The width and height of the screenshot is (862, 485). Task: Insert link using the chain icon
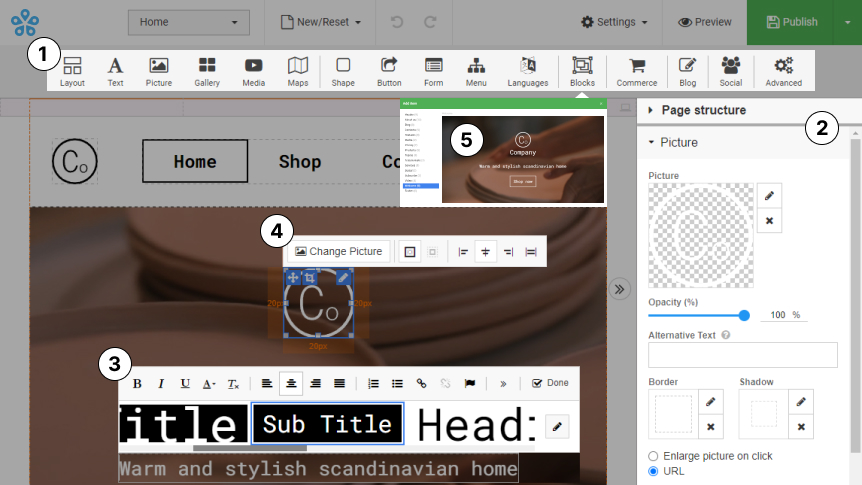coord(421,383)
